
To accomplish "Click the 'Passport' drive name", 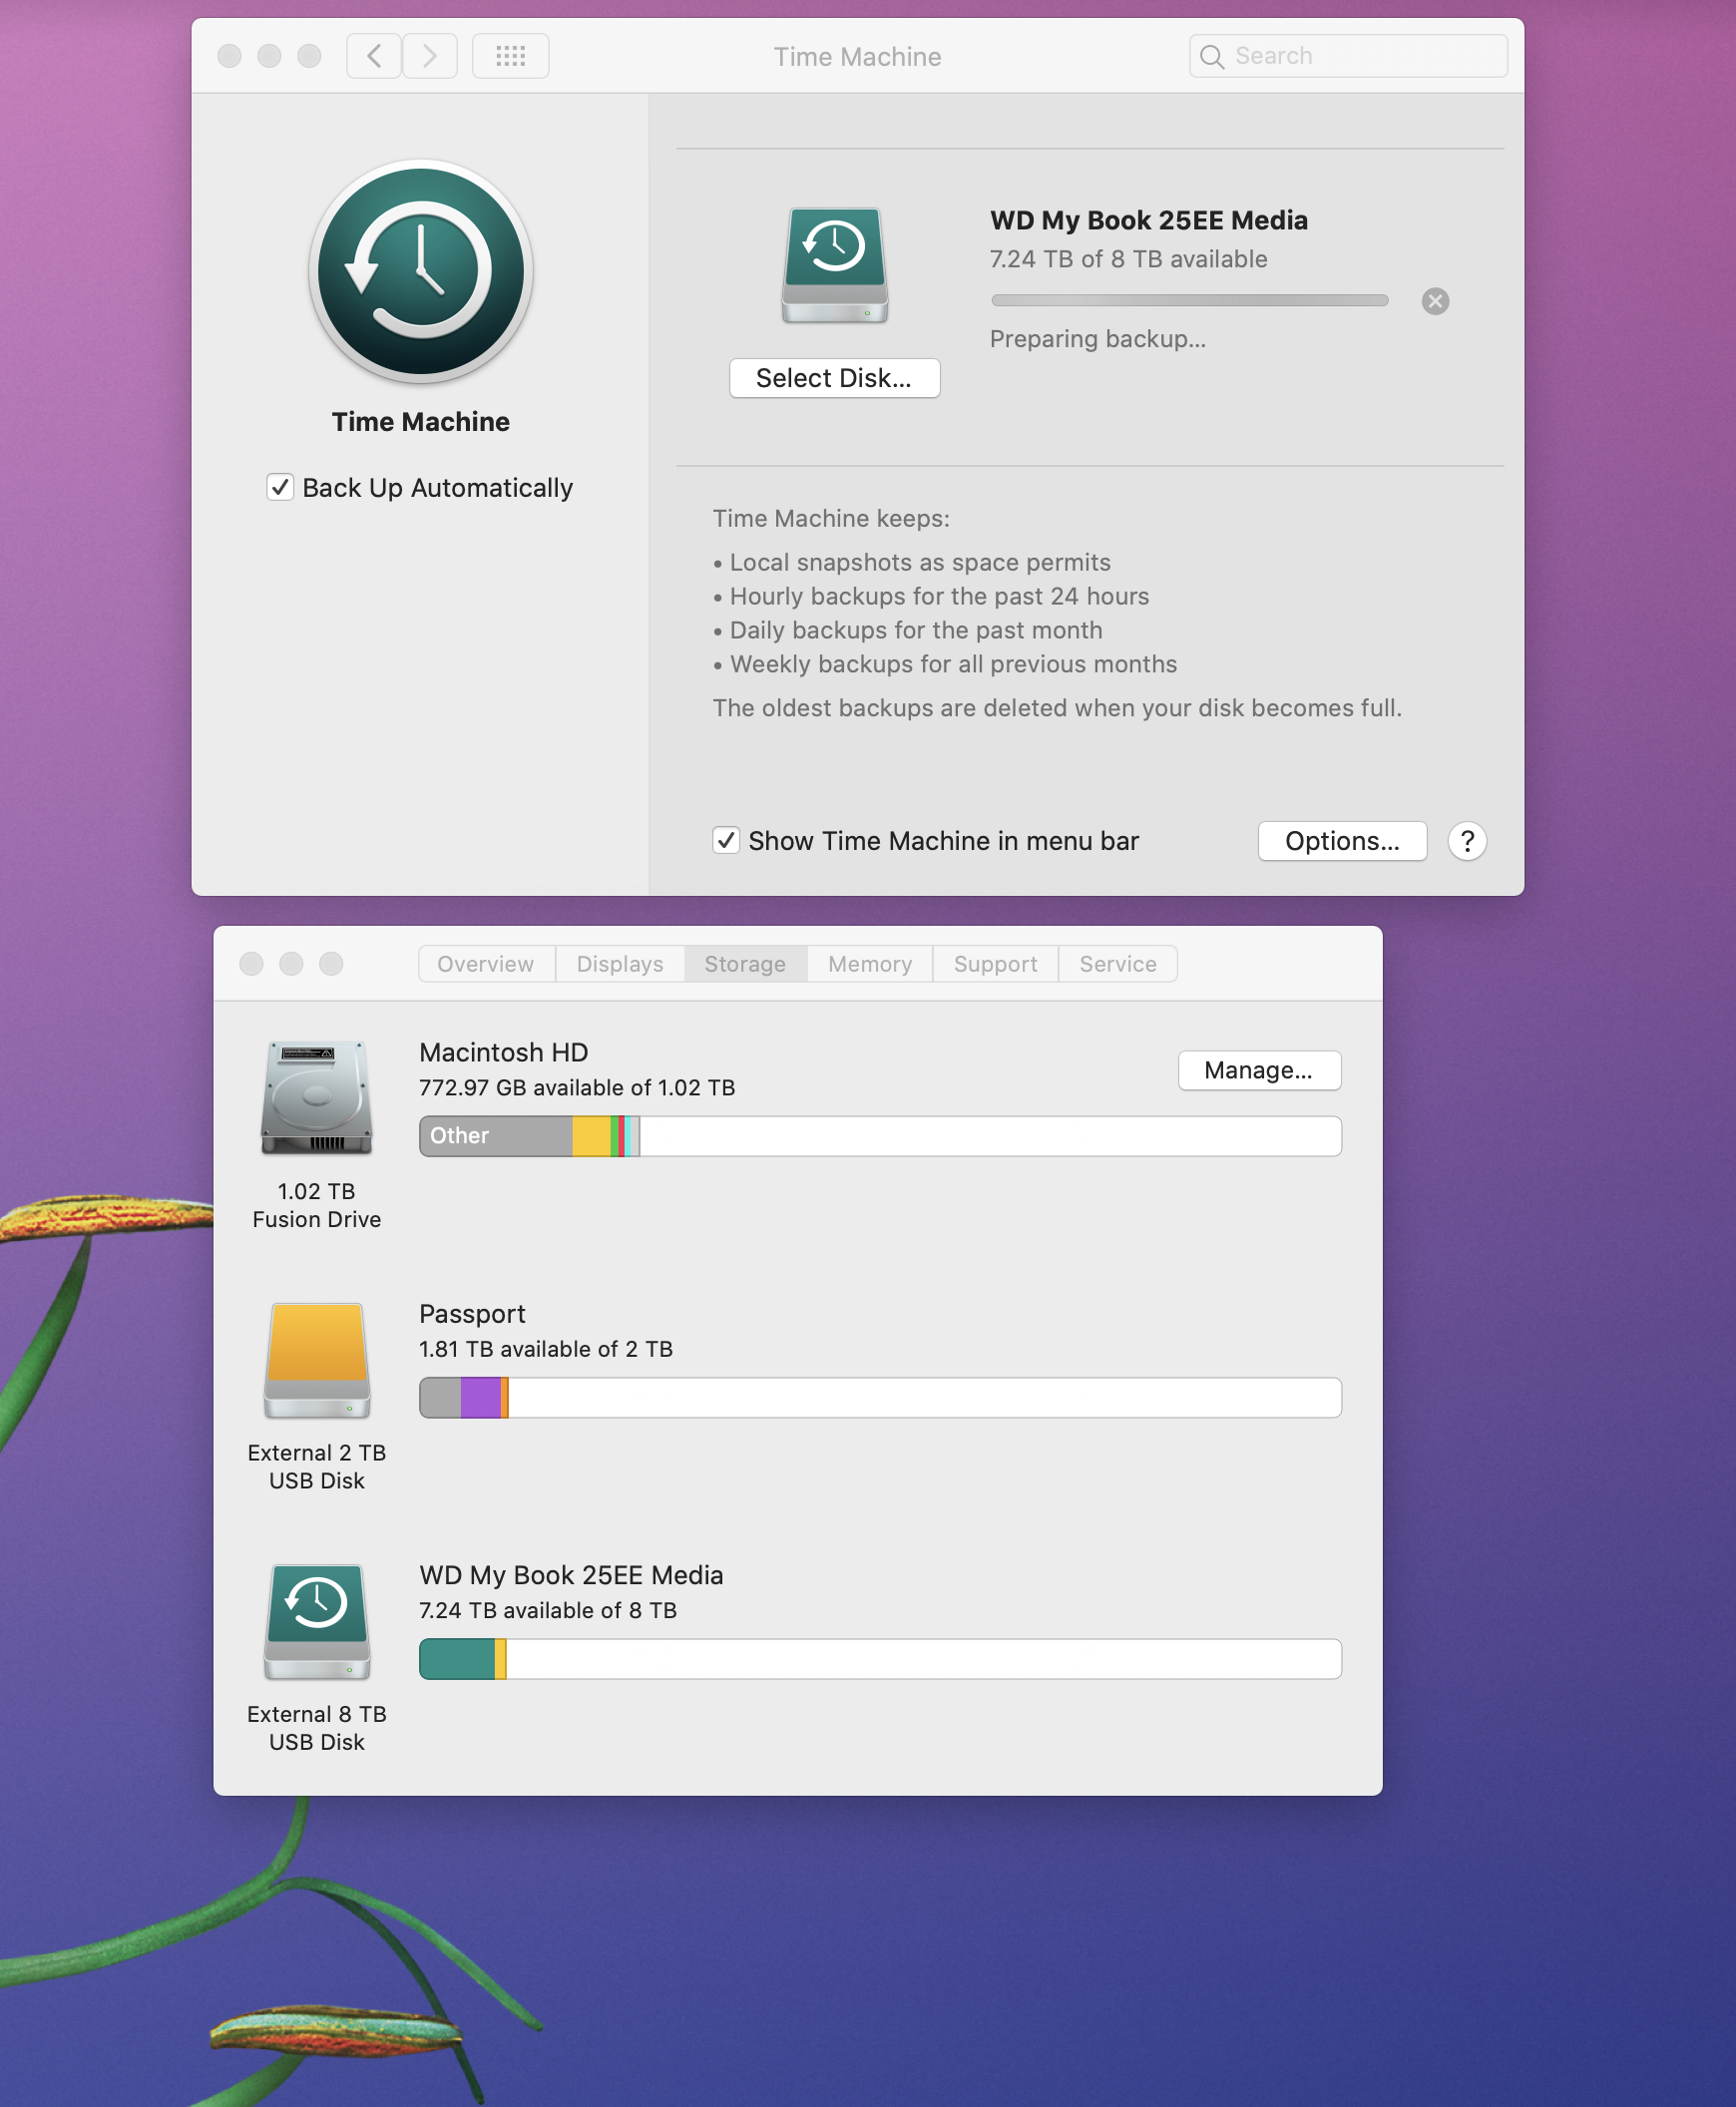I will [472, 1313].
